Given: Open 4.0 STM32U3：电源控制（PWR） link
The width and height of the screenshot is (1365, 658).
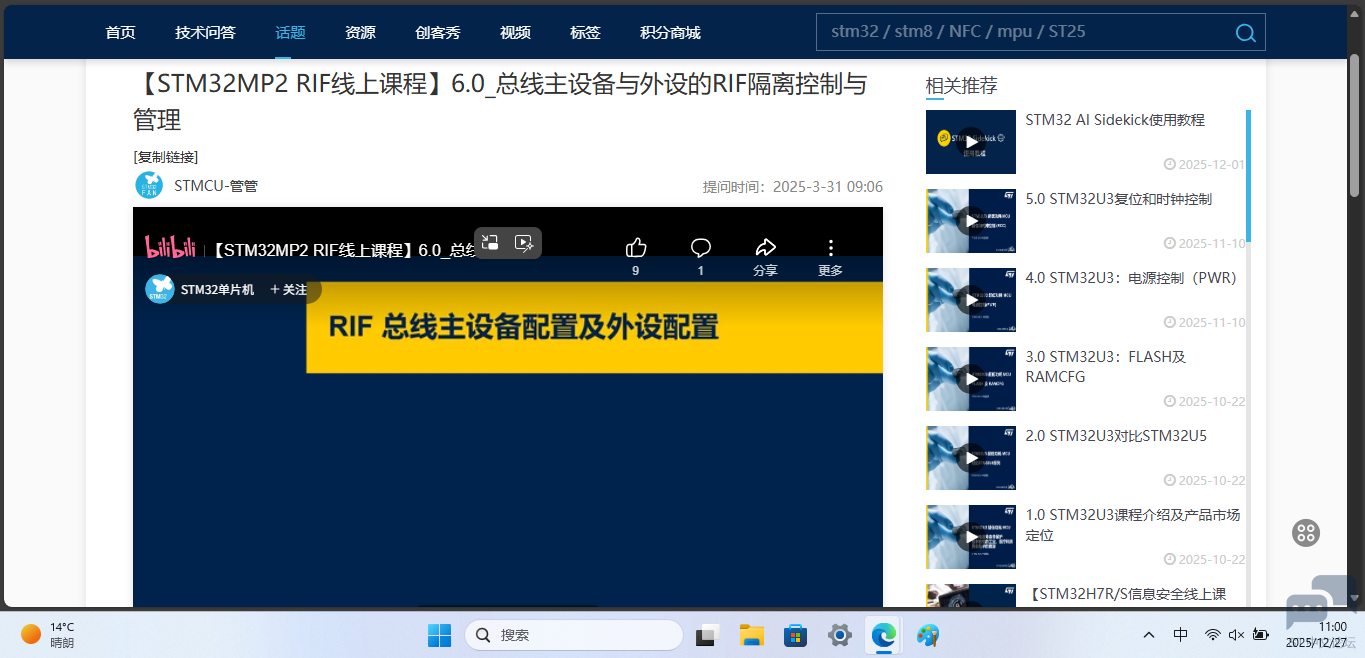Looking at the screenshot, I should tap(1131, 278).
